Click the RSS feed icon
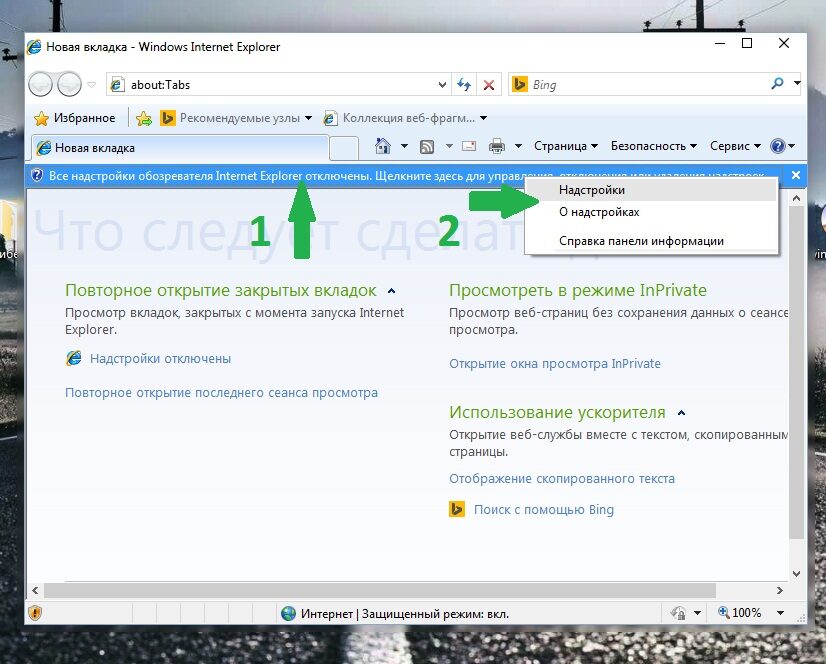 pyautogui.click(x=427, y=146)
